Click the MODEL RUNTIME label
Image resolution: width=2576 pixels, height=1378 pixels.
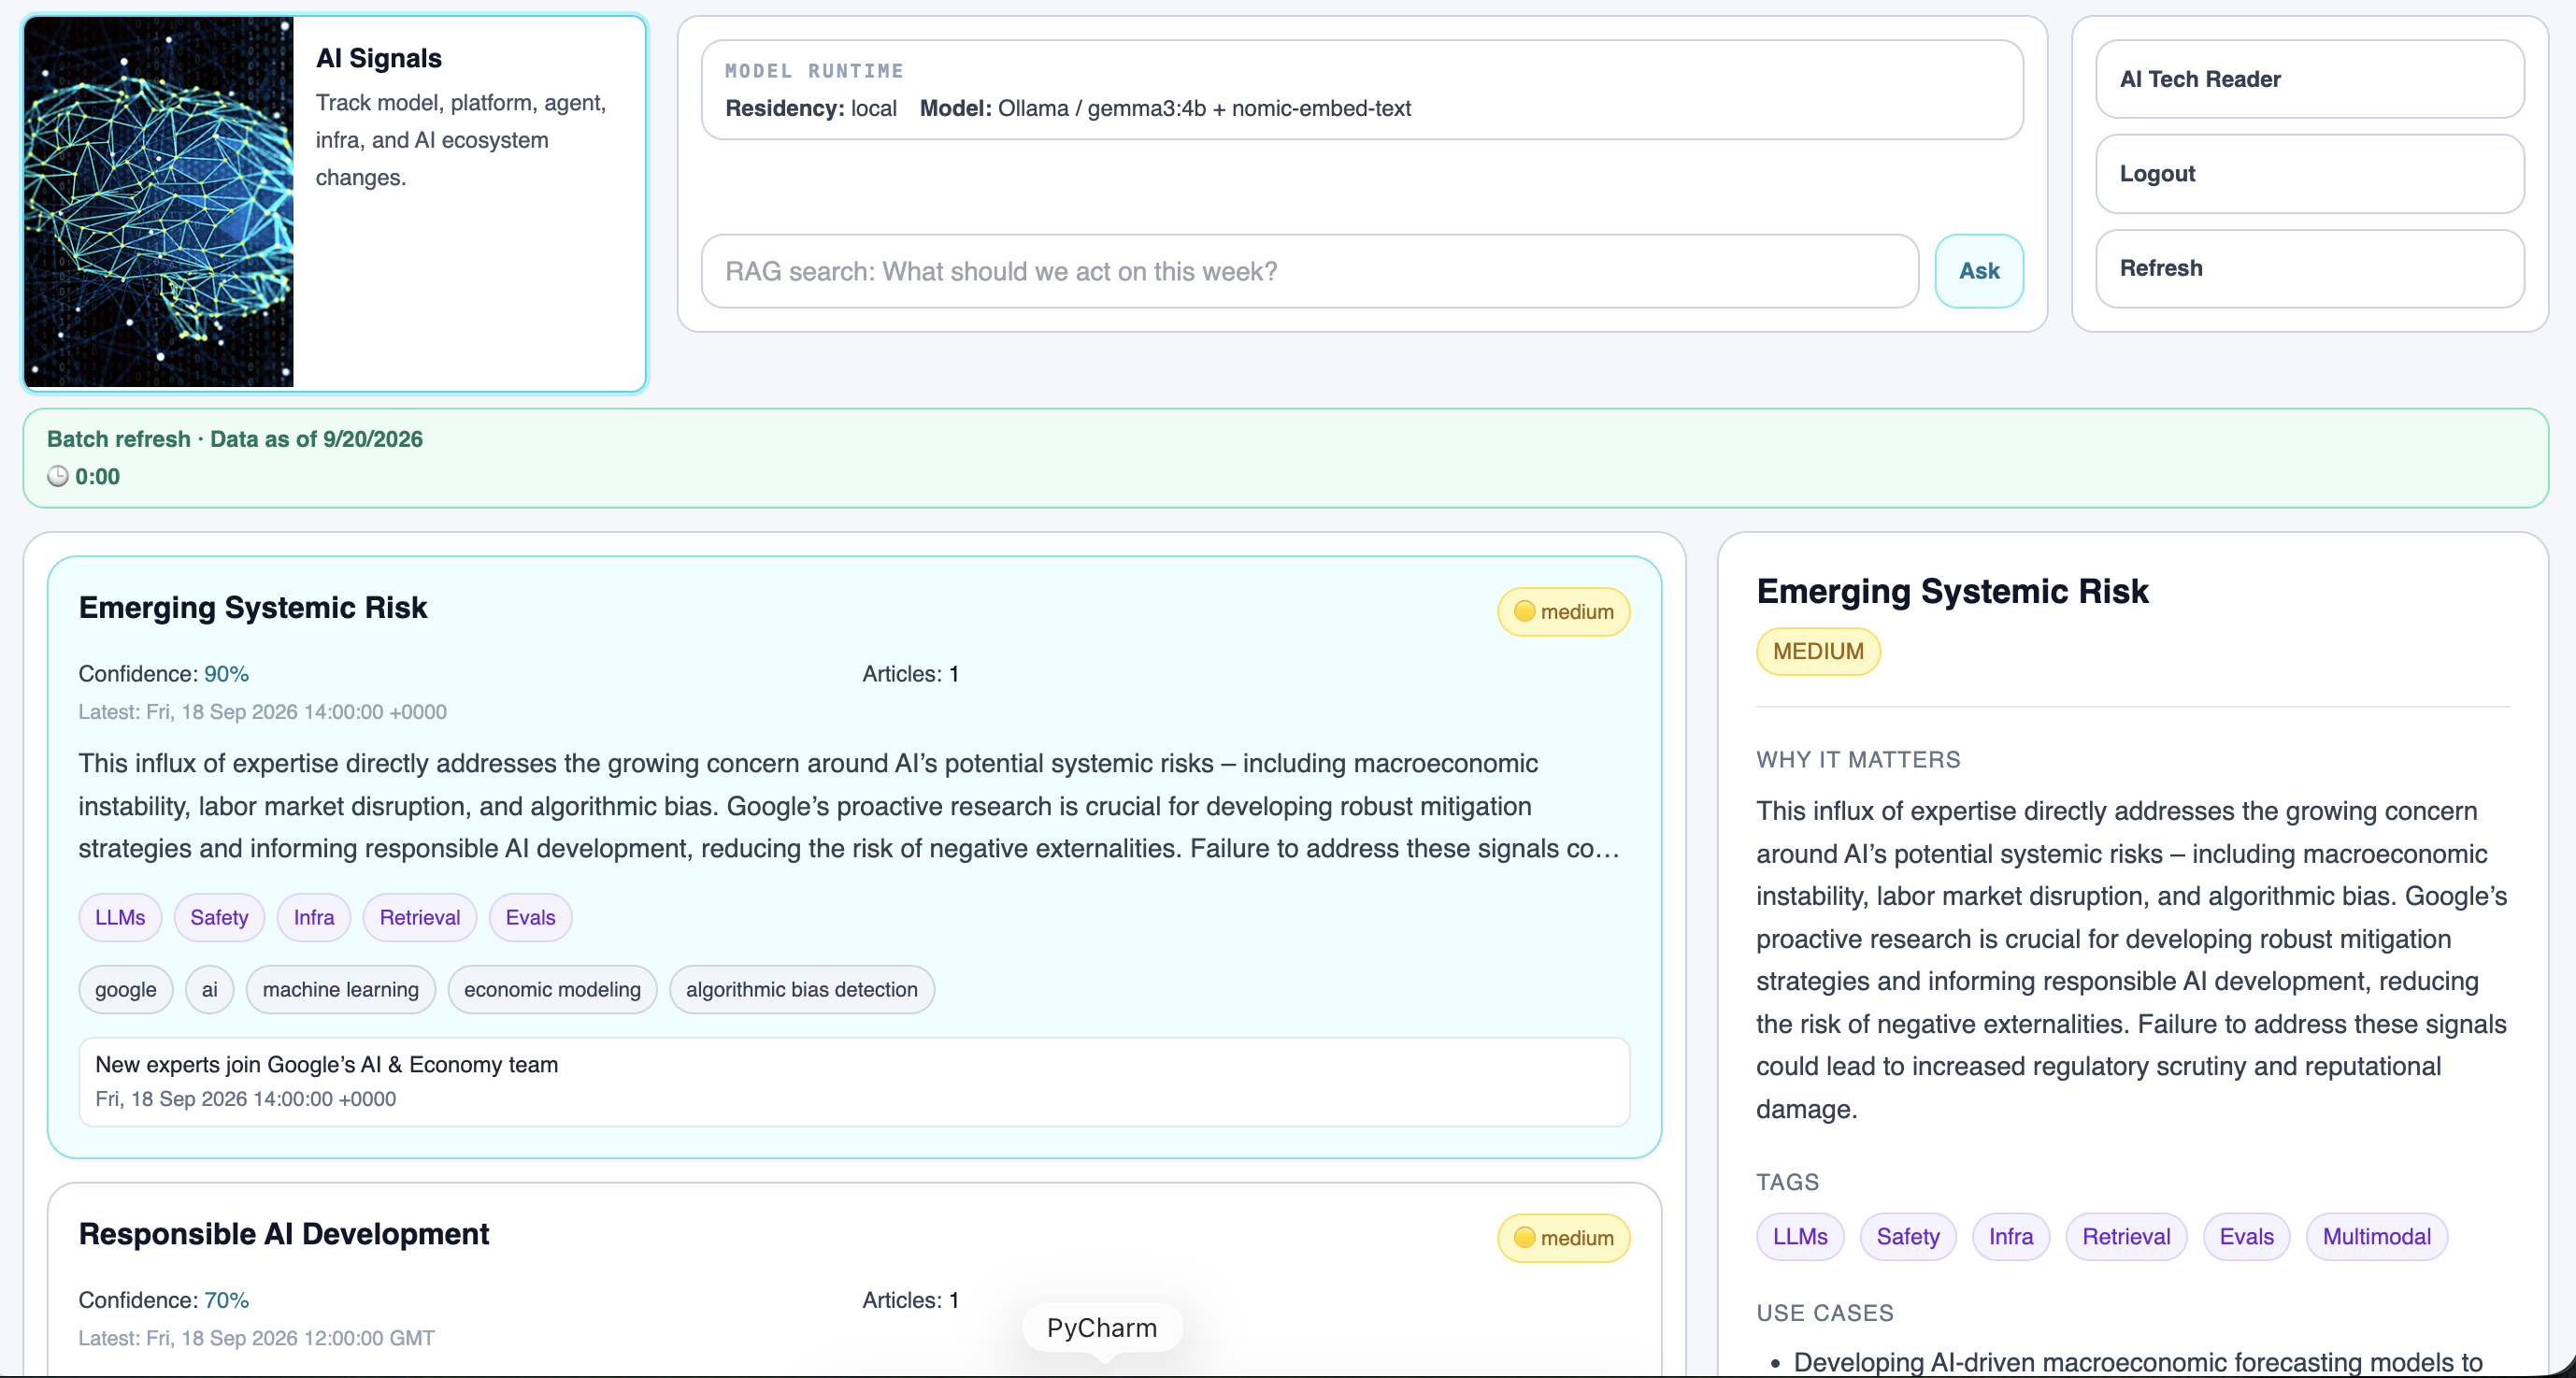(x=814, y=71)
